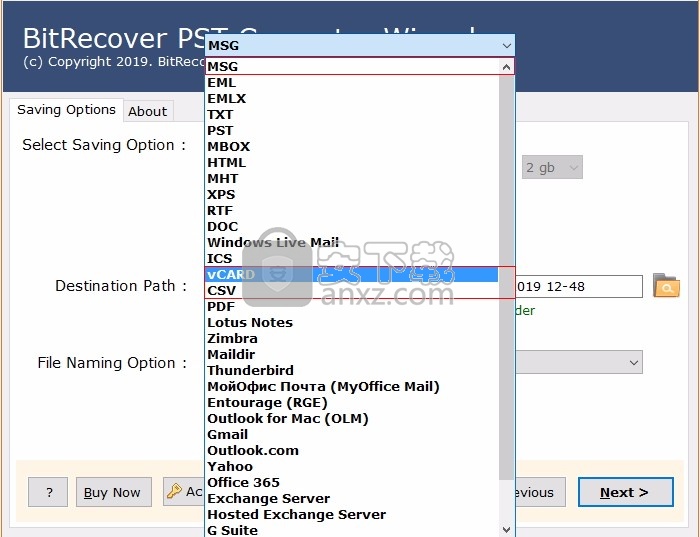
Task: Select Outlook for Mac (OLM) option
Action: point(352,419)
